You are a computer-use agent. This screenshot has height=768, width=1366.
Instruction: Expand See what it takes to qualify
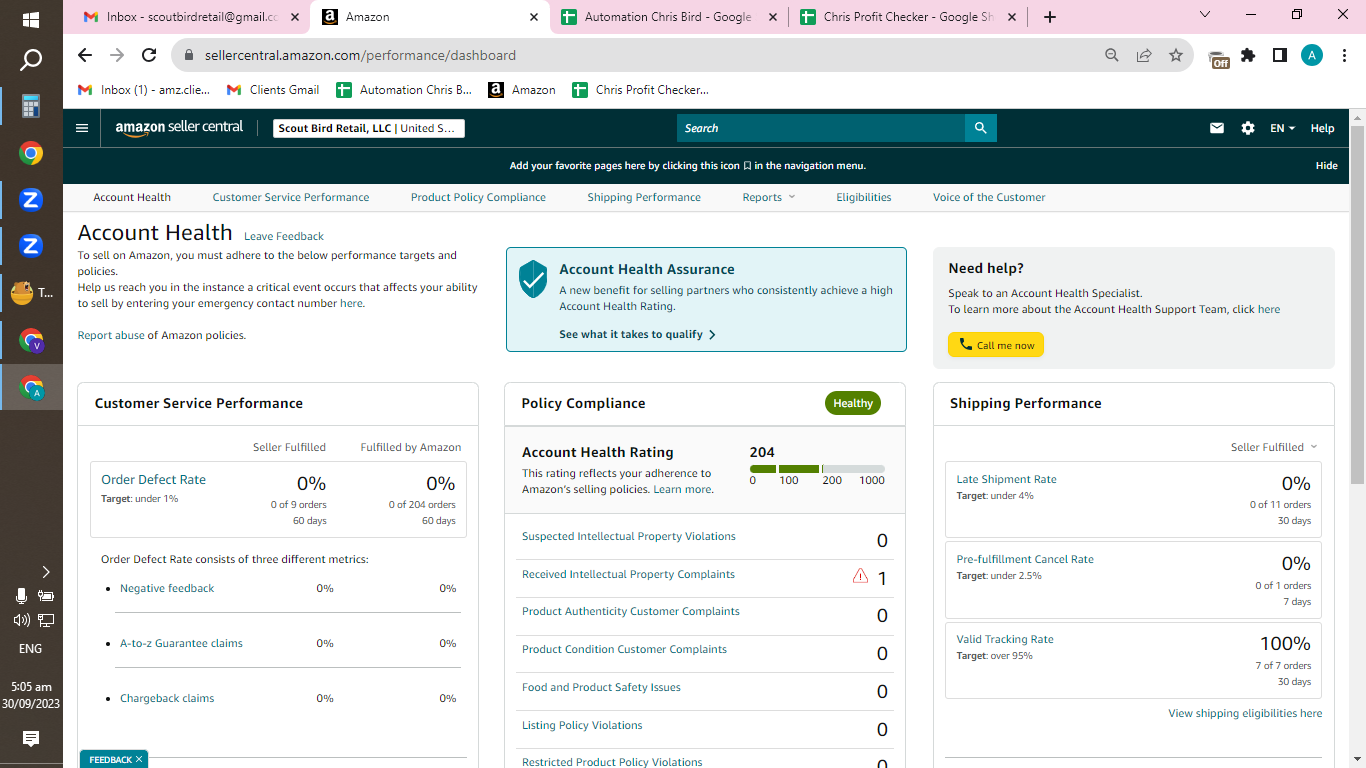[637, 334]
